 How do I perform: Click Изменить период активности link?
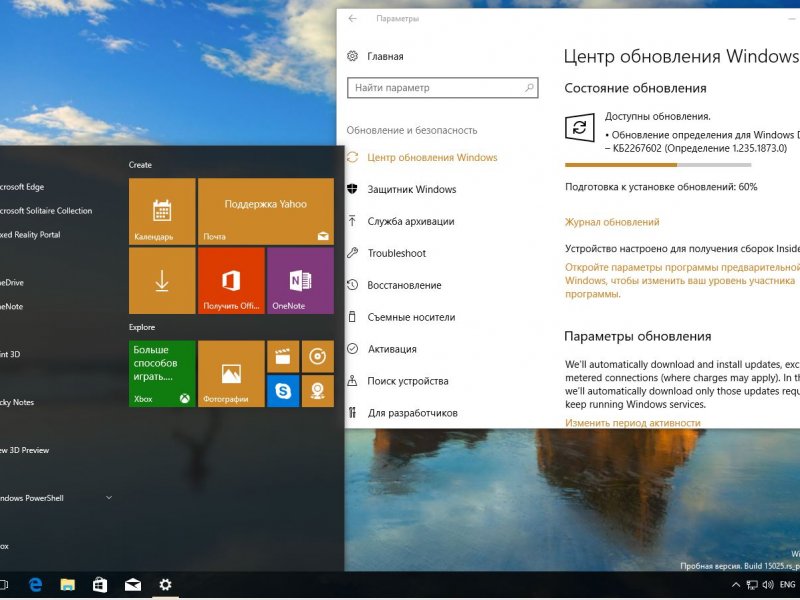point(633,423)
